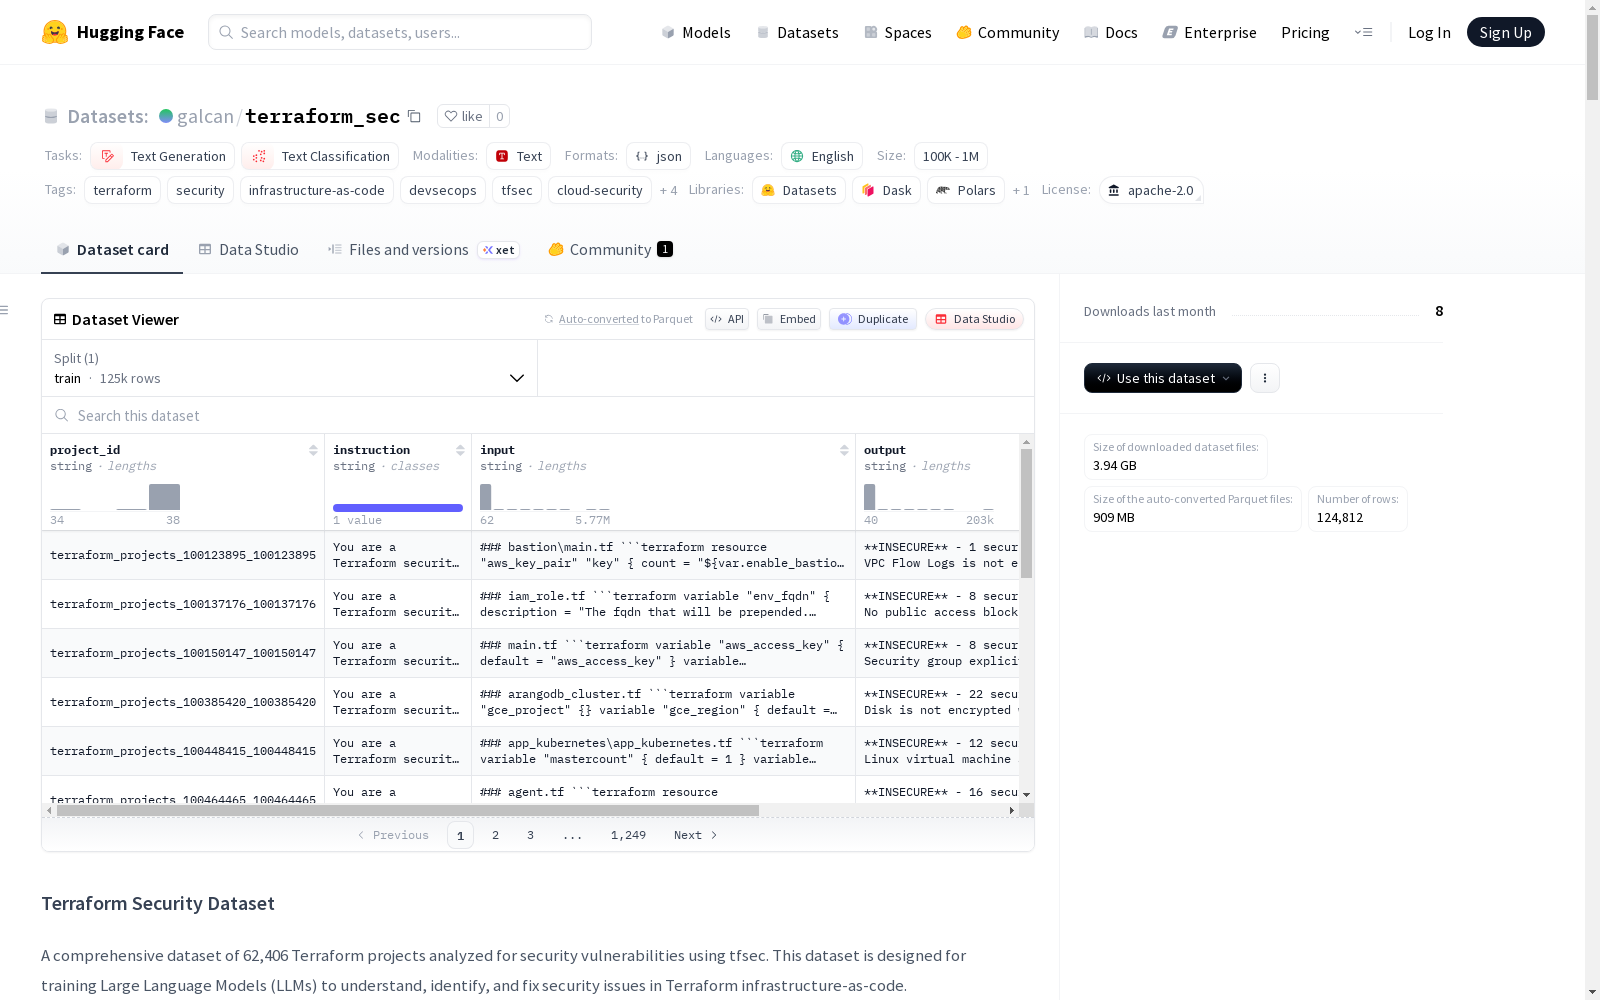Go to Models in top navigation
The height and width of the screenshot is (1000, 1600).
tap(696, 32)
